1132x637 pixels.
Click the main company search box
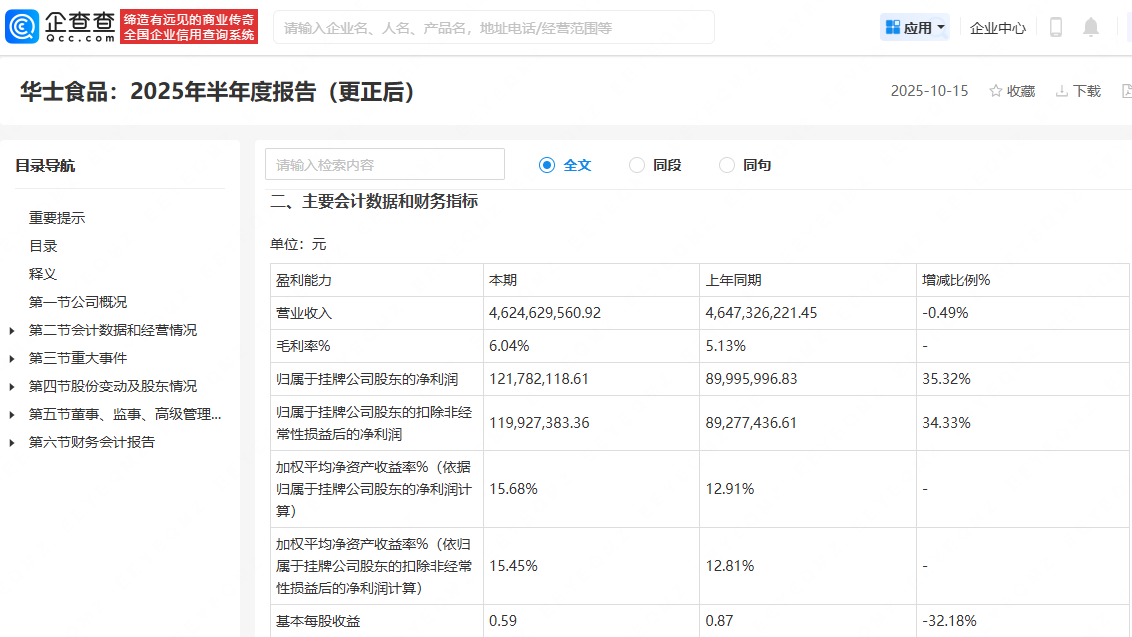pos(493,28)
